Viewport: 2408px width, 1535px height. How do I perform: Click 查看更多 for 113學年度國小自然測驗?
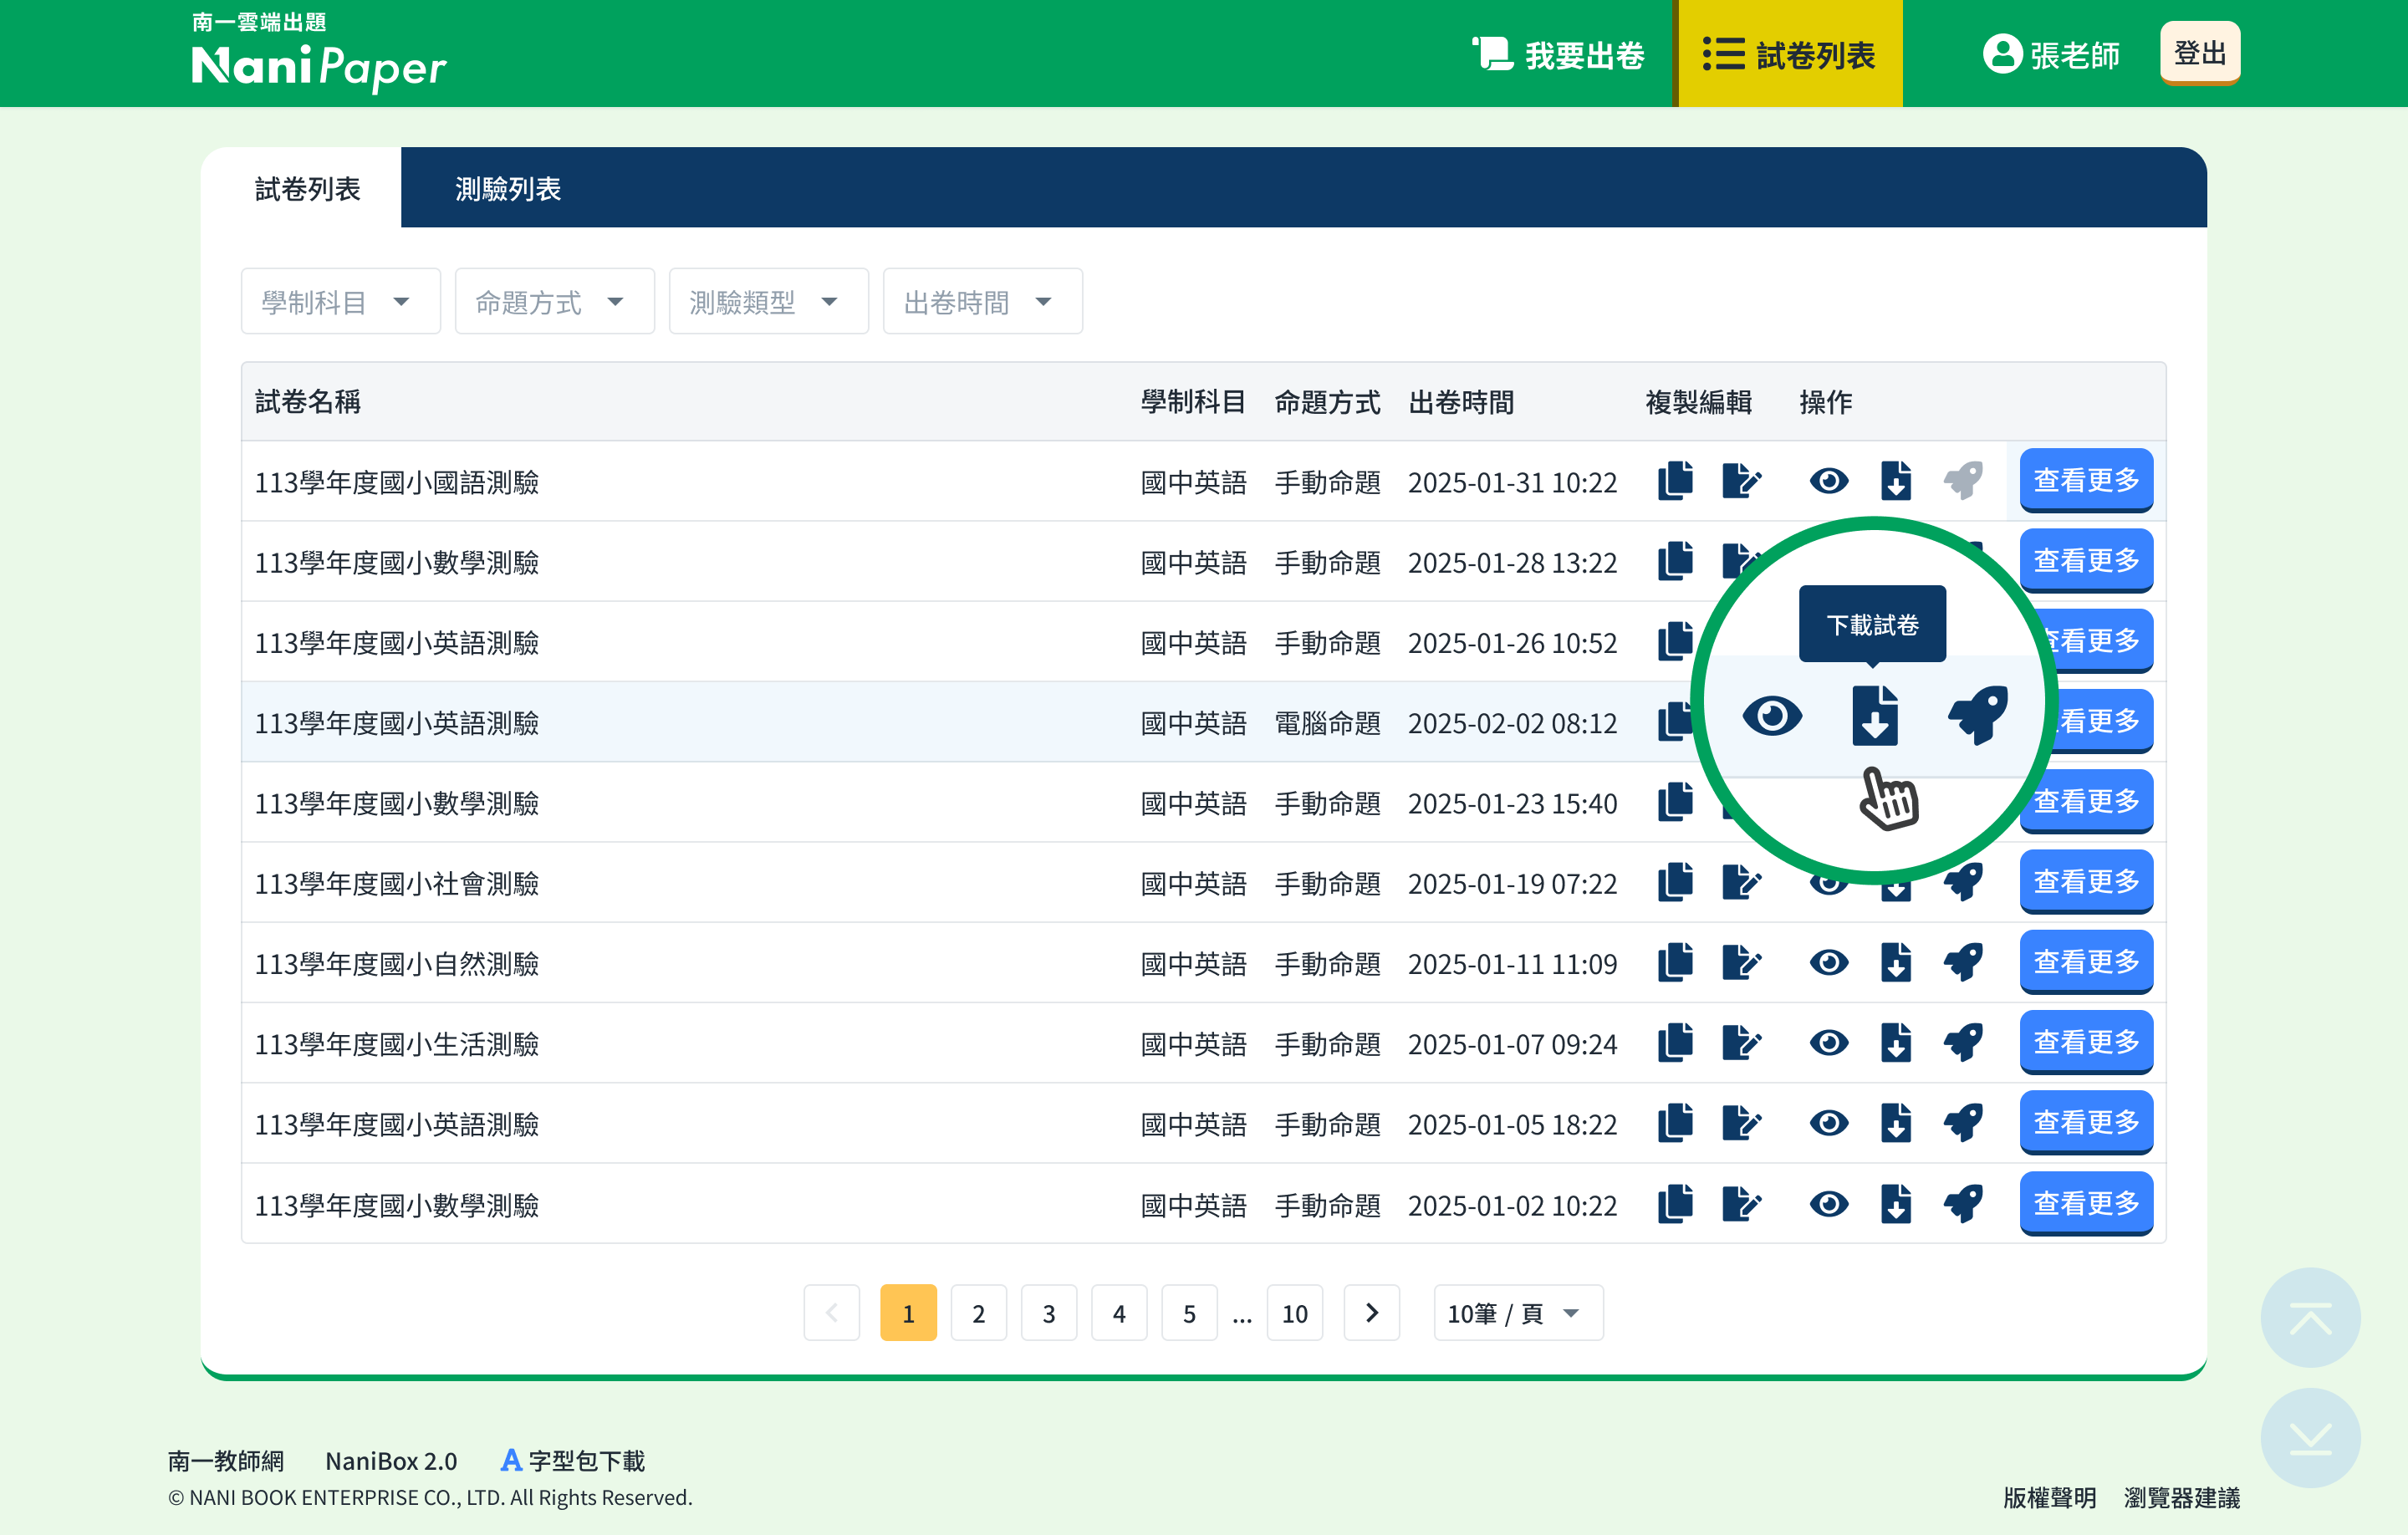pyautogui.click(x=2086, y=961)
